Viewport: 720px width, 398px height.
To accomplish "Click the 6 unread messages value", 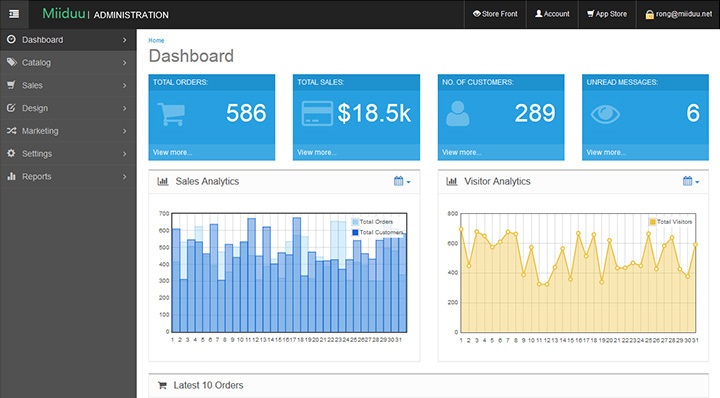I will [x=693, y=113].
